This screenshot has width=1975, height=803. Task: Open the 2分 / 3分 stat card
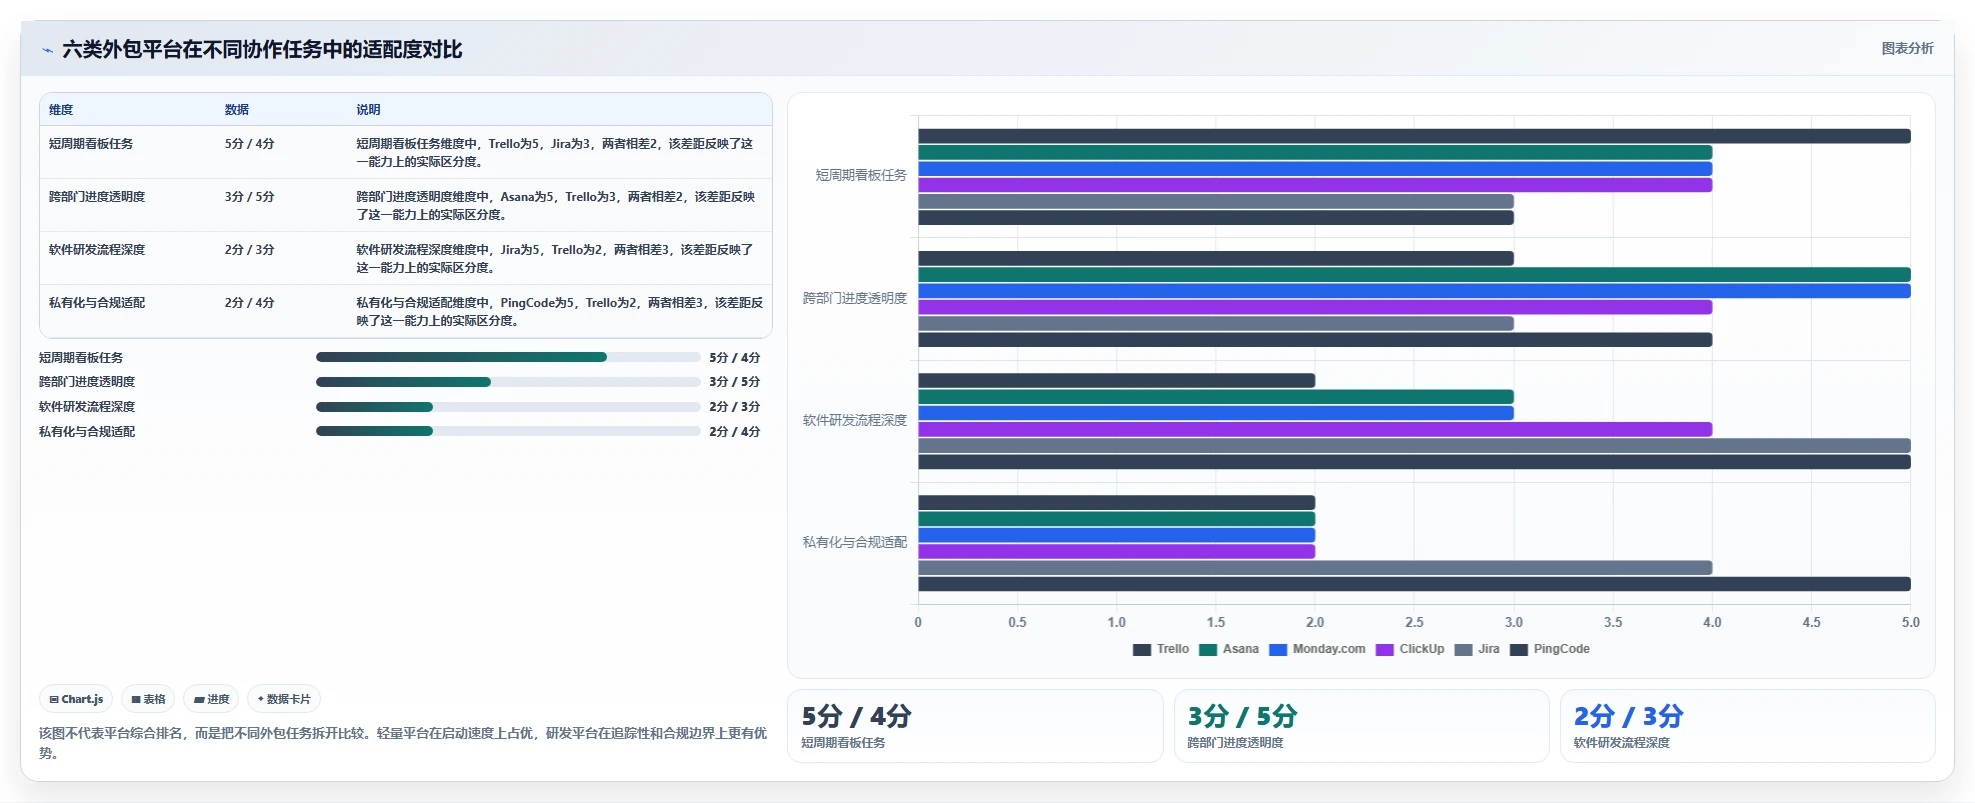click(x=1748, y=726)
